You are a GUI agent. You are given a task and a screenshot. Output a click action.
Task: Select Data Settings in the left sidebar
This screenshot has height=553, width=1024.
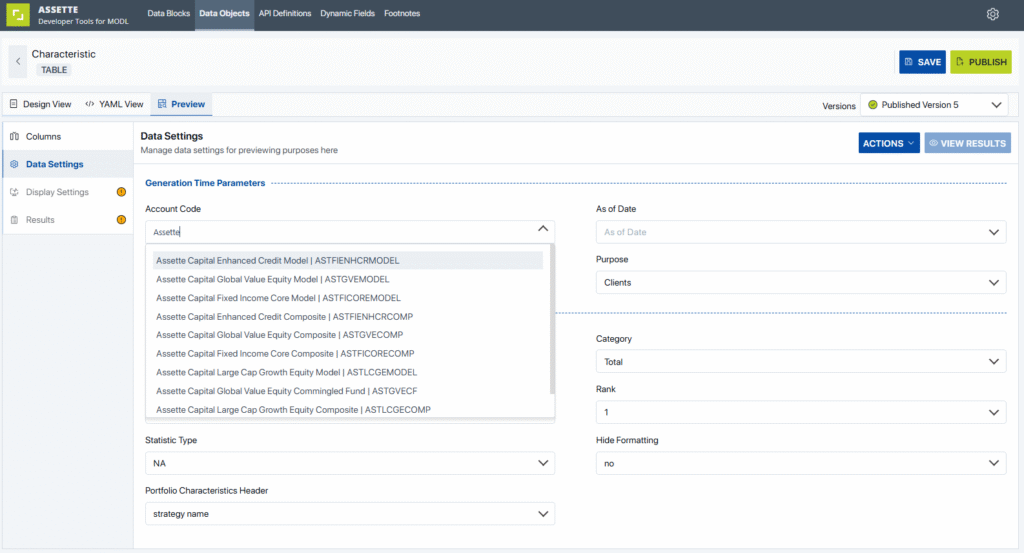54,164
